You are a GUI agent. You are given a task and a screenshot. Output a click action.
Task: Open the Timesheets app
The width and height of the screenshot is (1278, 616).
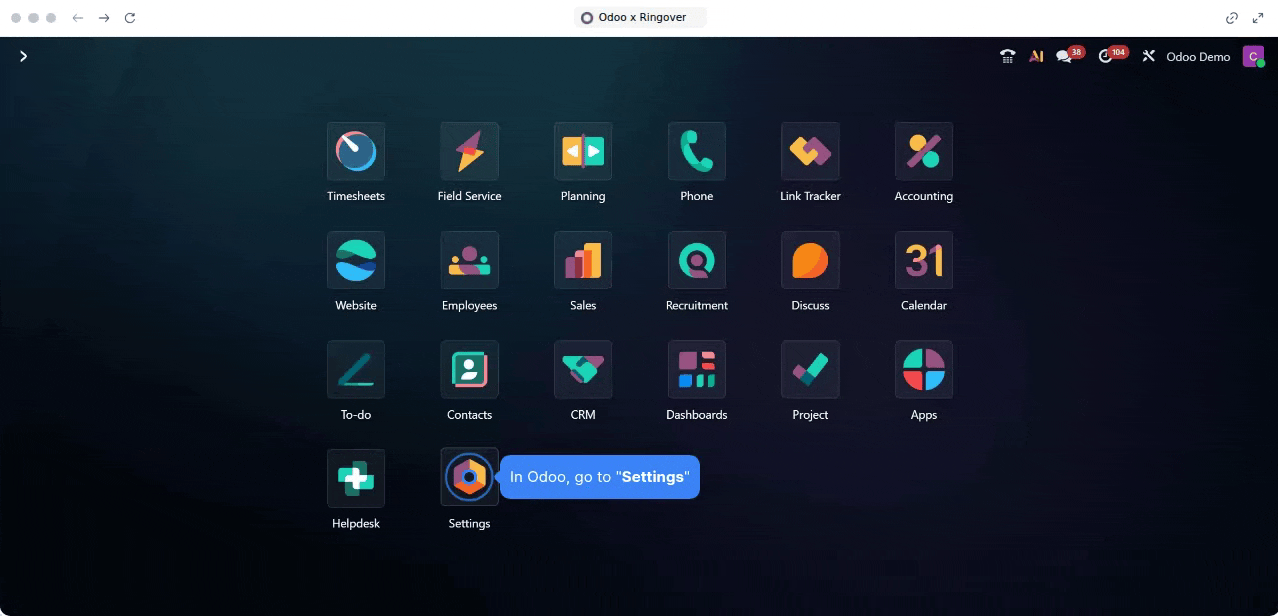pos(356,151)
